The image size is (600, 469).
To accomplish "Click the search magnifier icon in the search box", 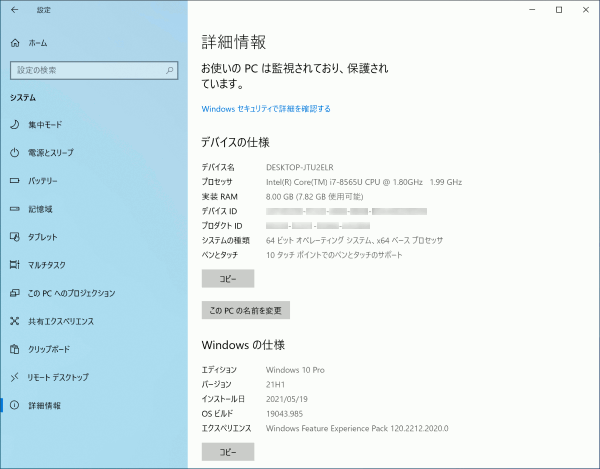I will (x=173, y=70).
